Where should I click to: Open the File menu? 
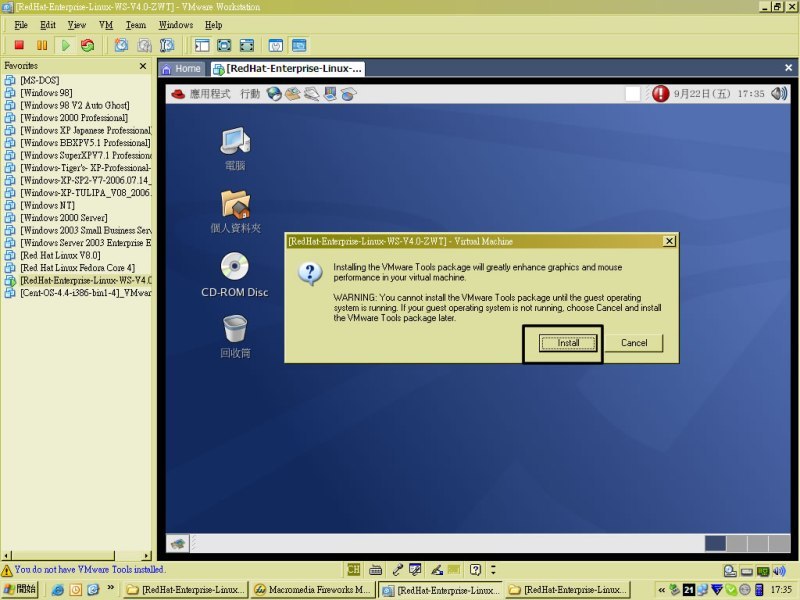pos(21,25)
